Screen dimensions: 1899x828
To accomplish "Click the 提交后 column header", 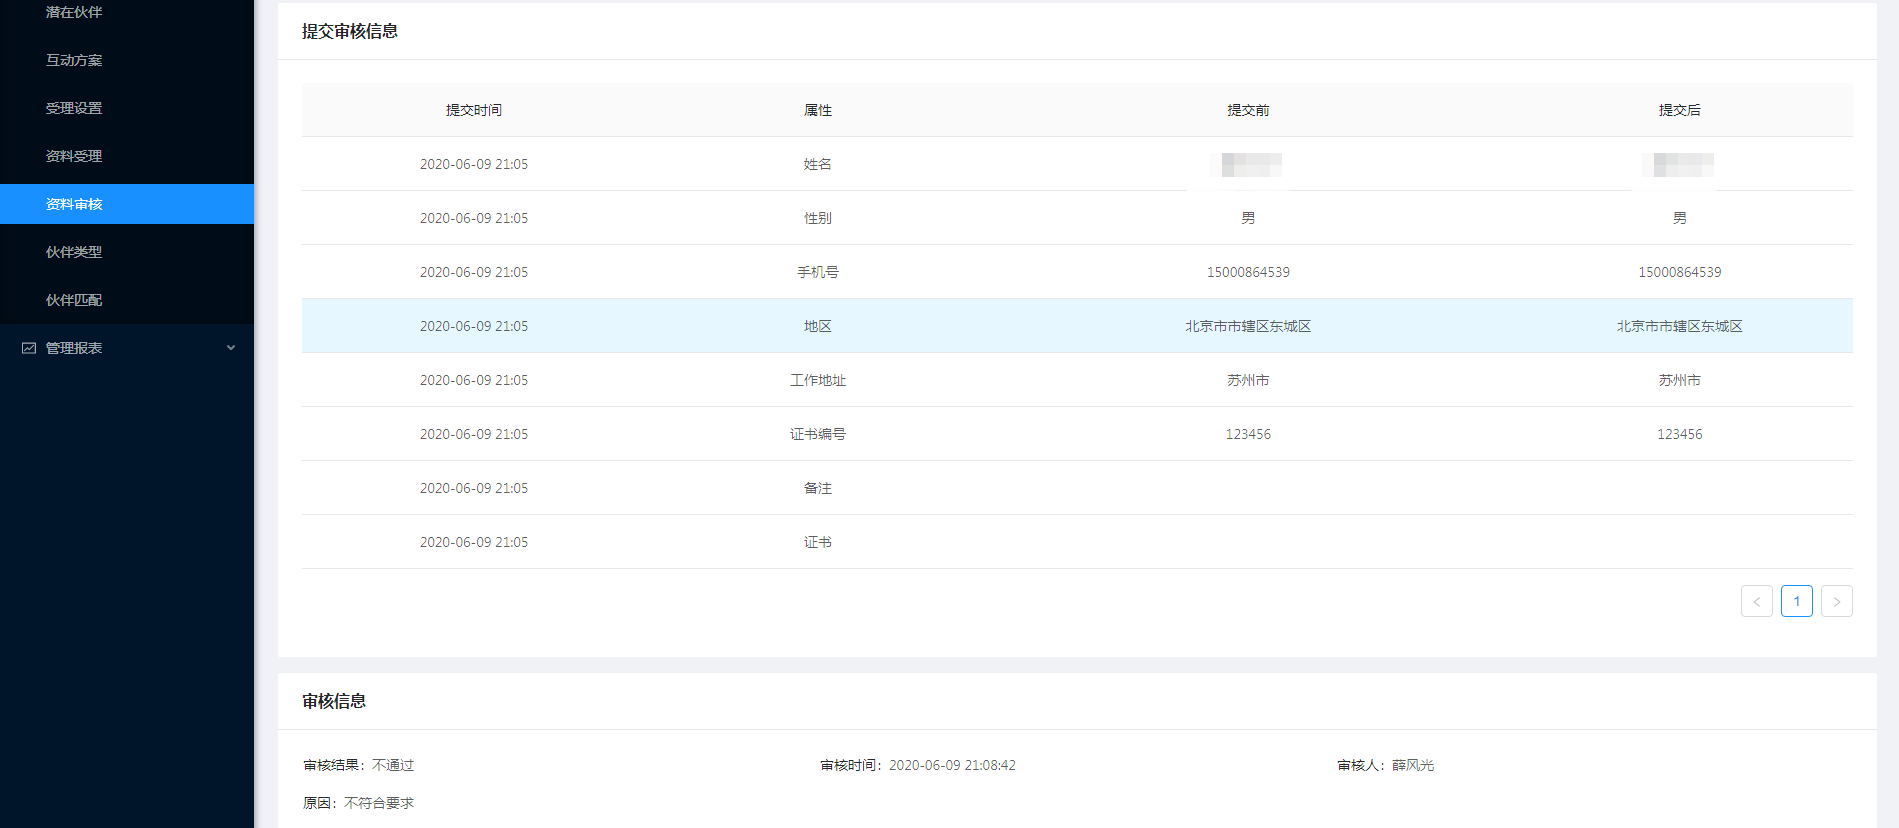I will click(1680, 110).
